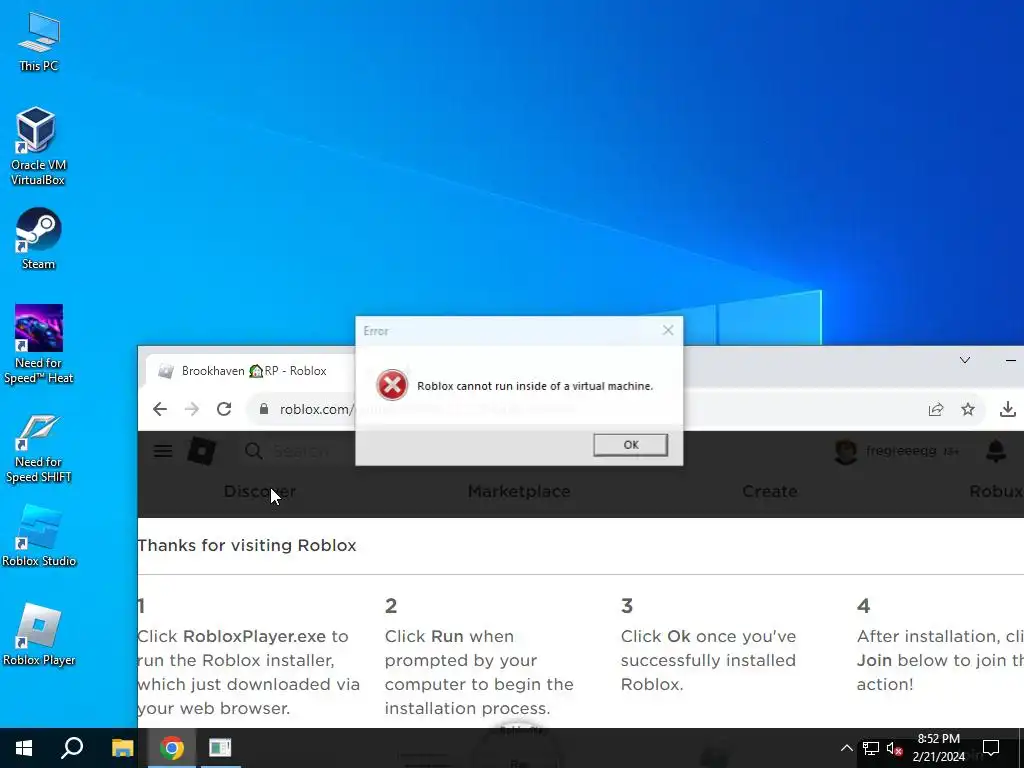This screenshot has height=768, width=1024.
Task: Click OK in the Error dialog
Action: (x=630, y=445)
